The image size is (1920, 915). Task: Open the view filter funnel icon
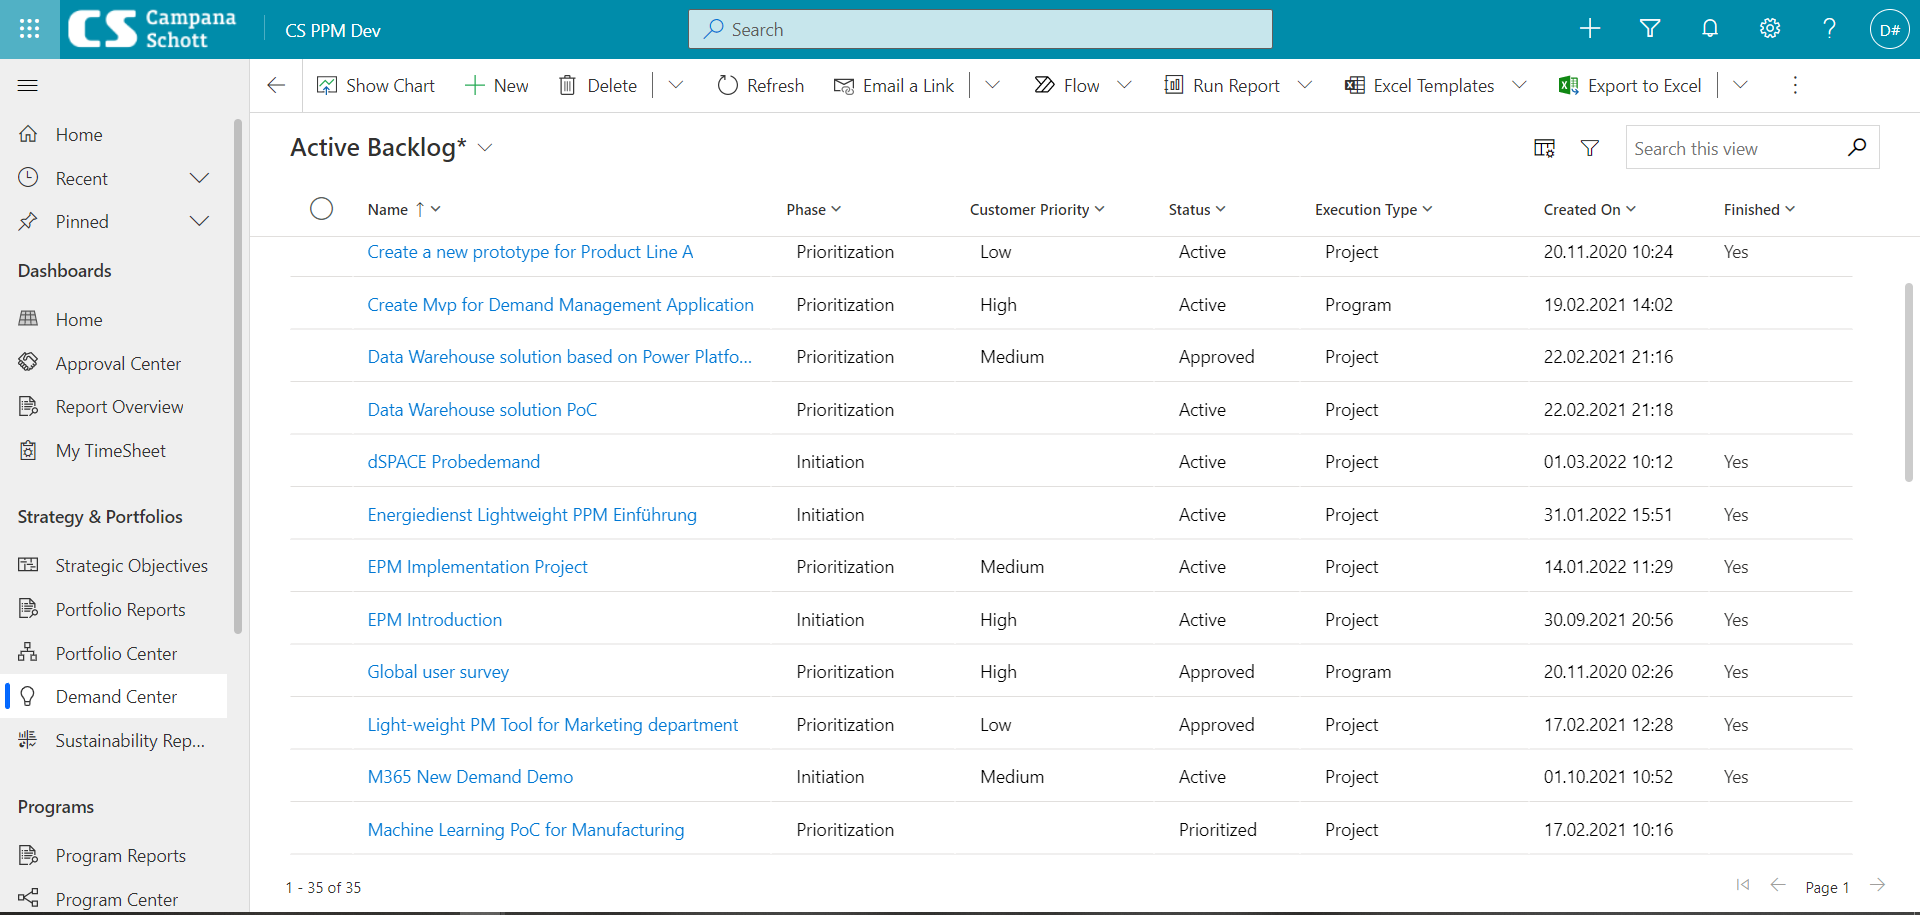(1590, 148)
